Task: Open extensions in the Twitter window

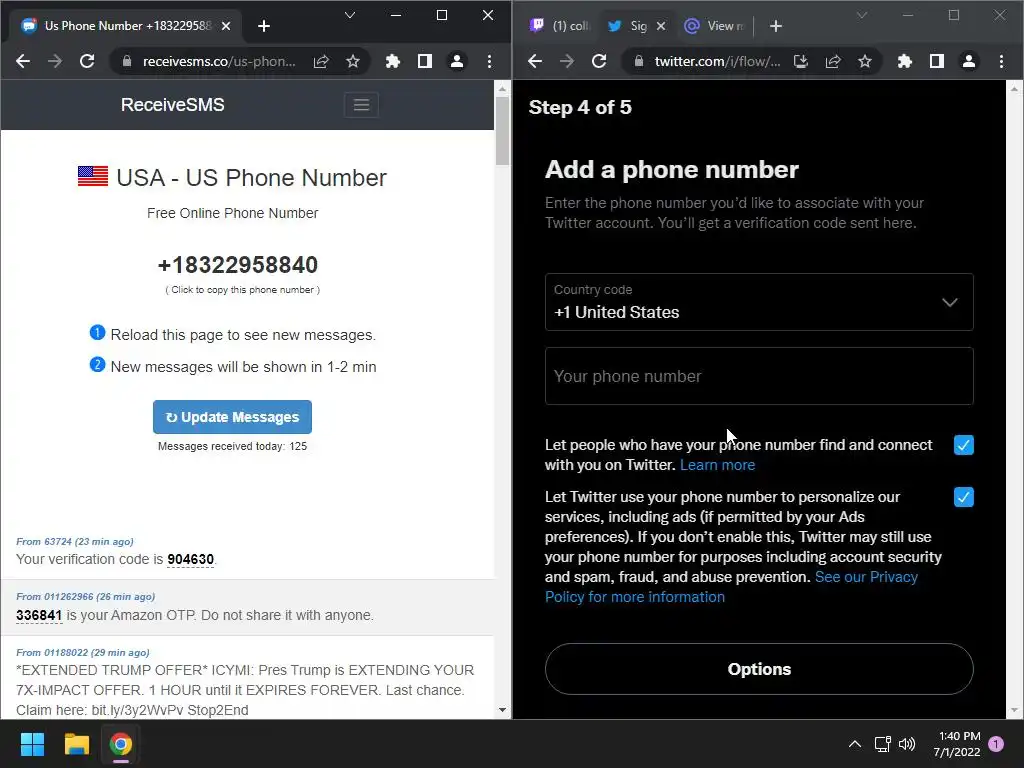Action: click(x=904, y=61)
